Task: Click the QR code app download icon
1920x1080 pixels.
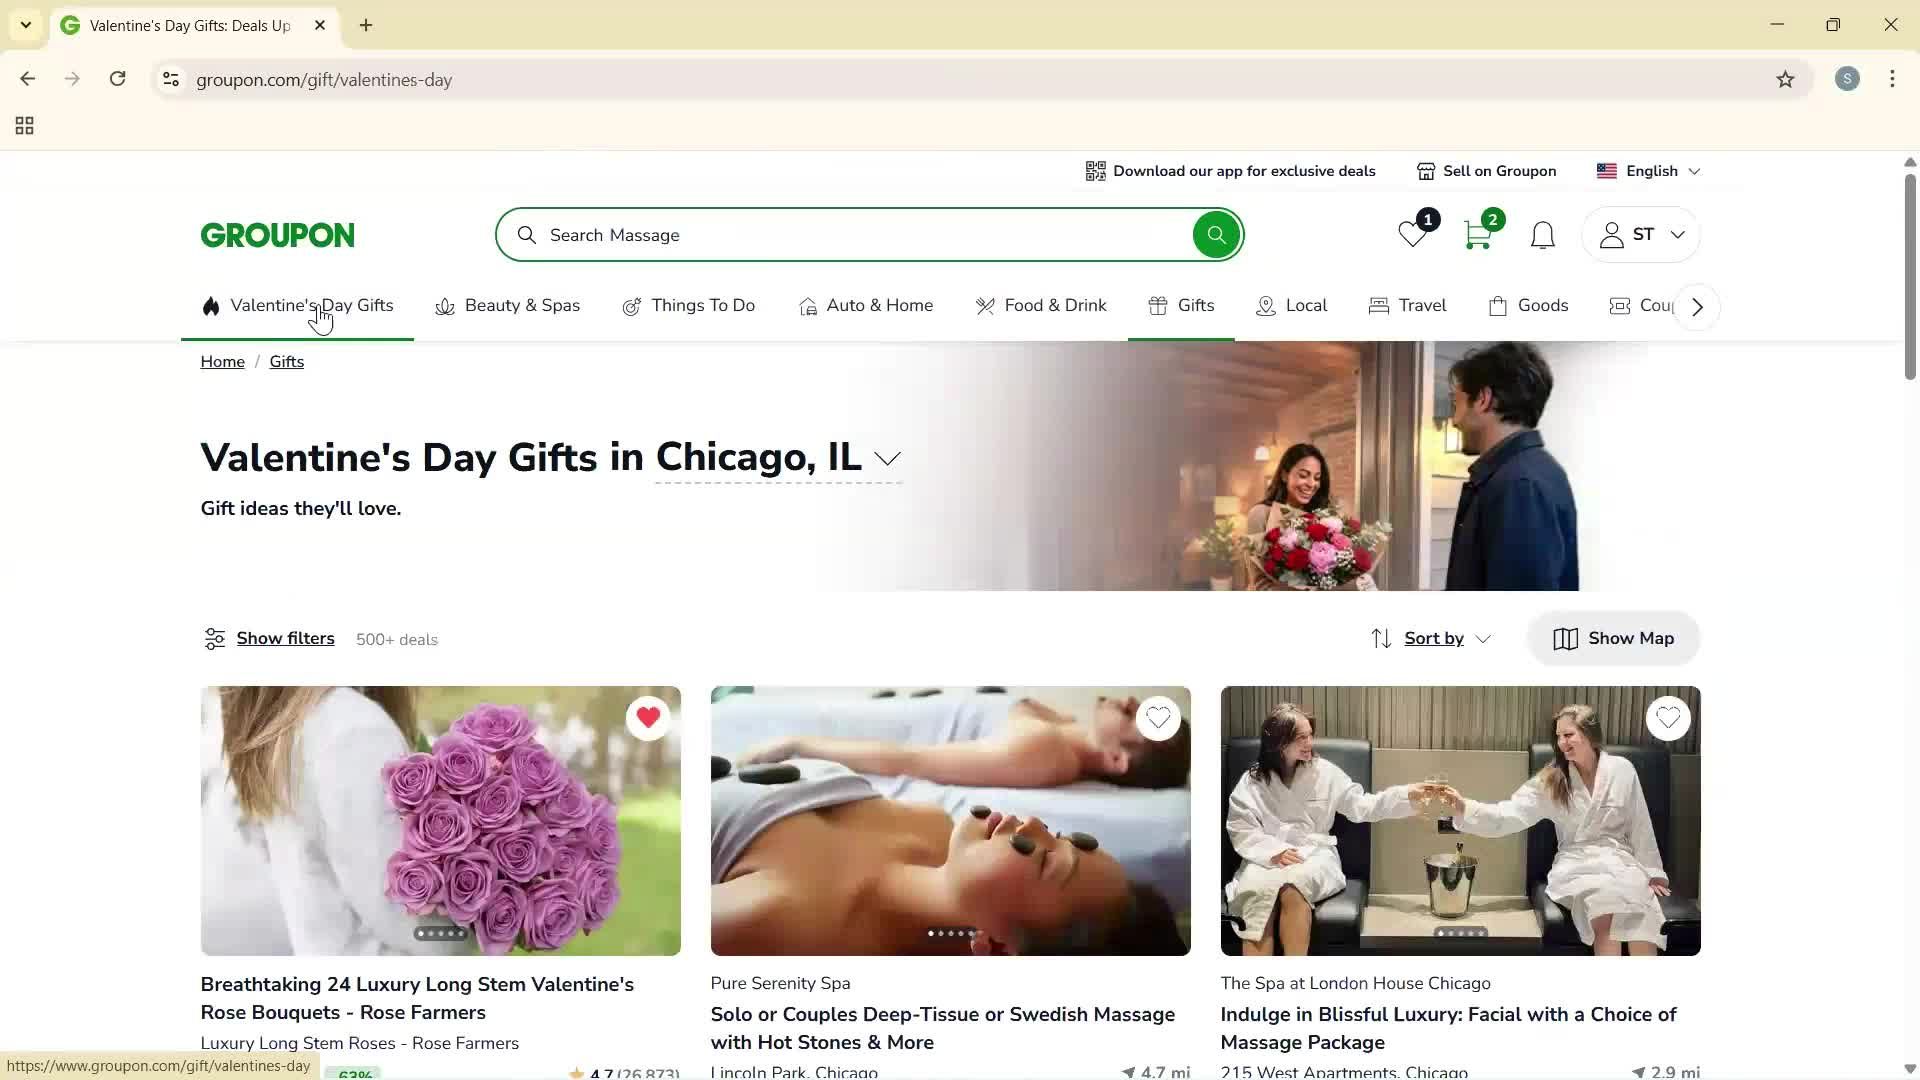Action: (1096, 170)
